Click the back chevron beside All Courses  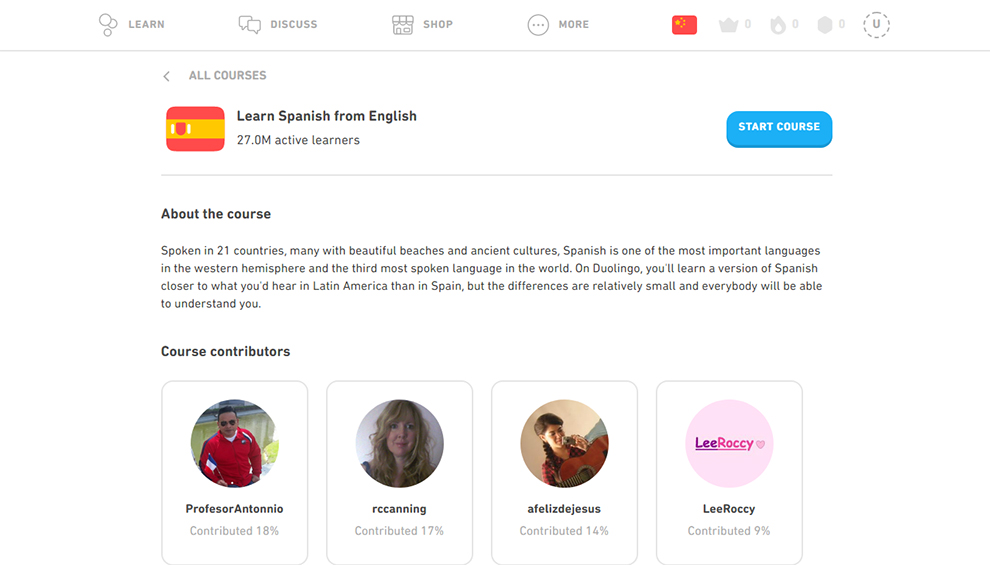click(x=167, y=76)
